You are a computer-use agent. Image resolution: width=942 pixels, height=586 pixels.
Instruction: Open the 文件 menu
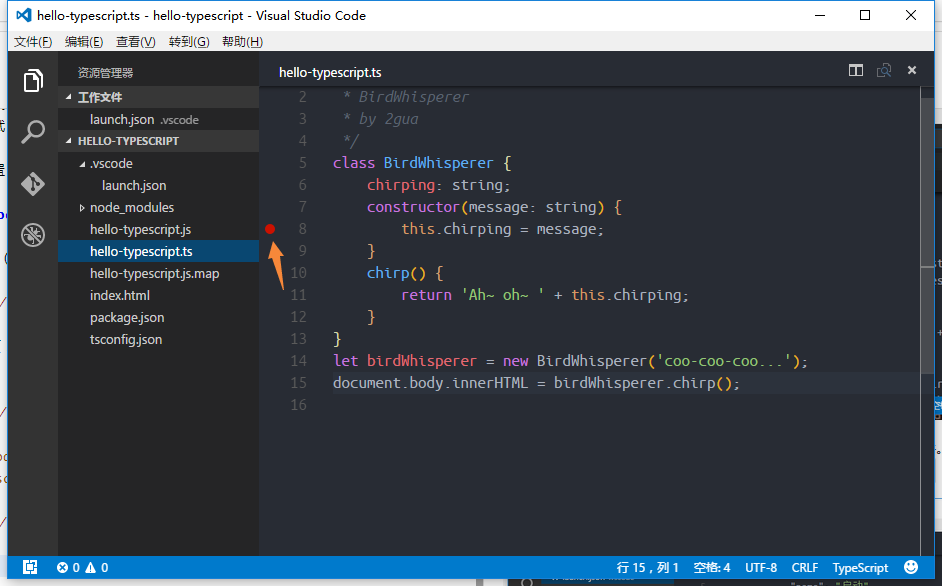(x=31, y=42)
